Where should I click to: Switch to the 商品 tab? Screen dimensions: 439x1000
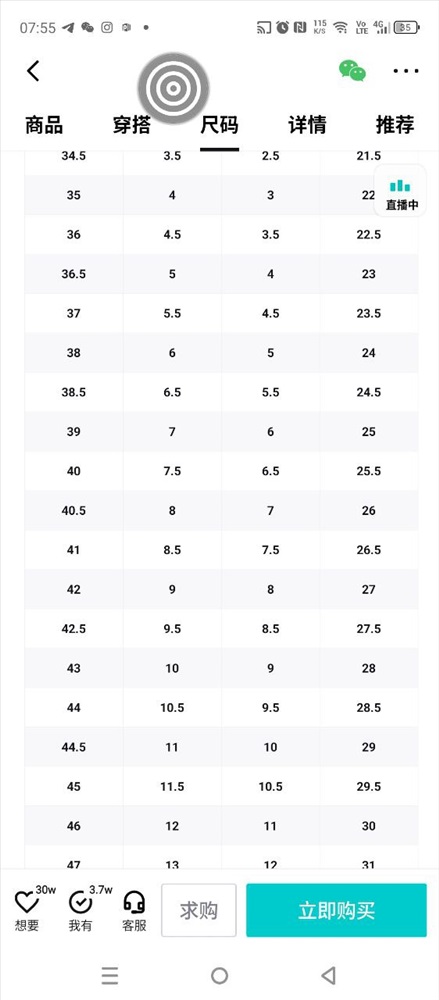pyautogui.click(x=44, y=125)
